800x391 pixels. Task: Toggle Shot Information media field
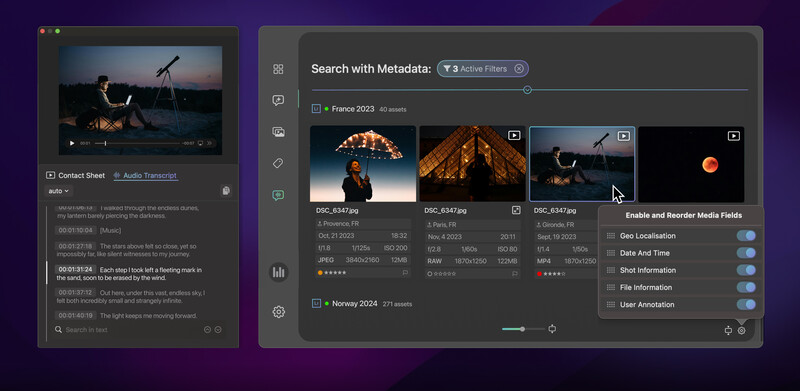click(746, 270)
